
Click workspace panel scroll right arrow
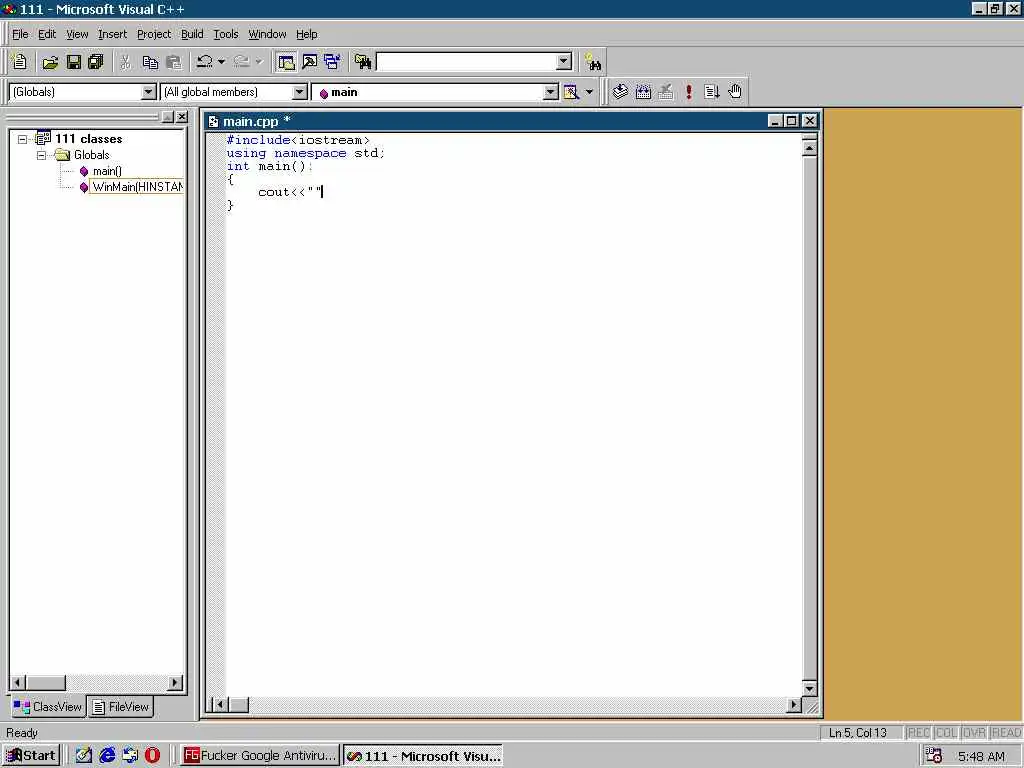174,683
